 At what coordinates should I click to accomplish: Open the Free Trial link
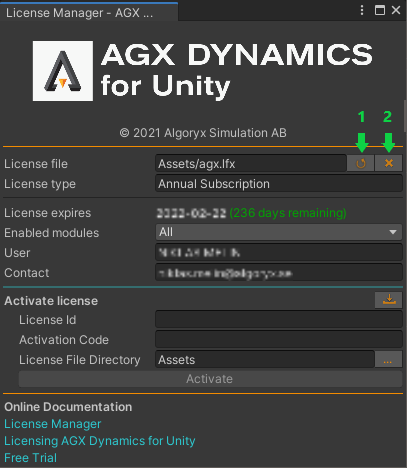pos(30,458)
